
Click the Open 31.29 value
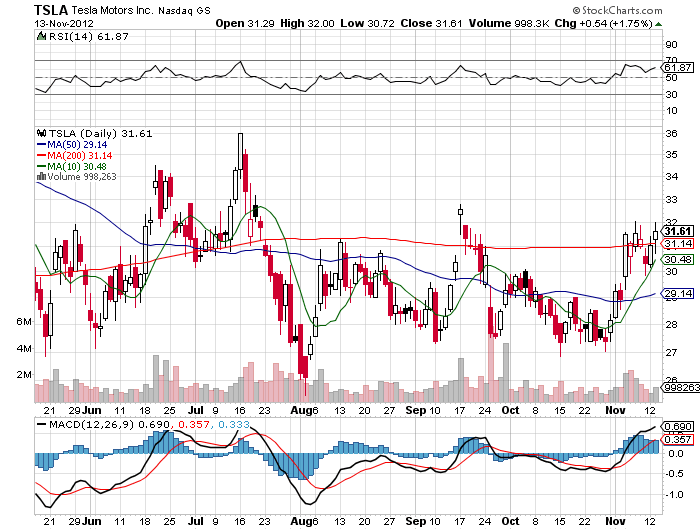click(245, 23)
